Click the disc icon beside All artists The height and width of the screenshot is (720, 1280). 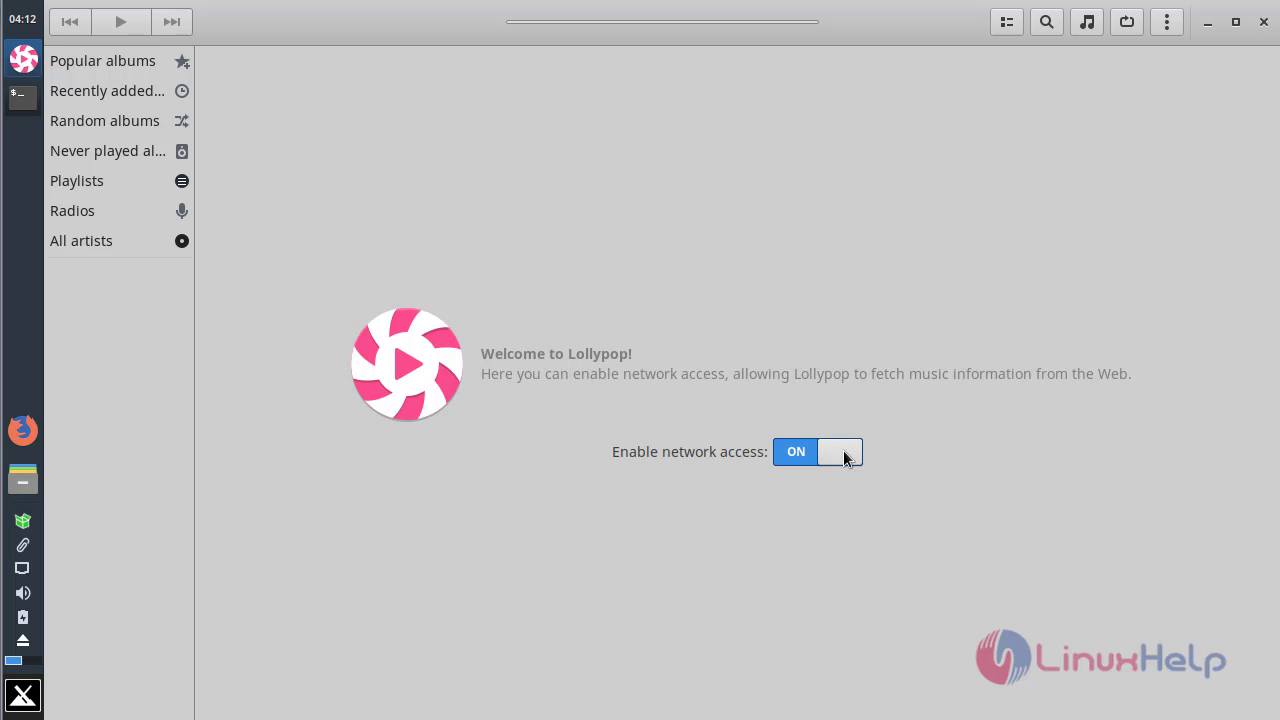[182, 241]
